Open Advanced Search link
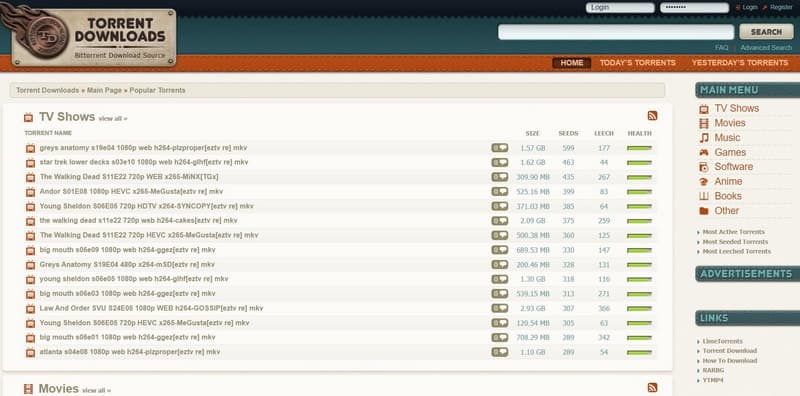800x396 pixels. (766, 47)
